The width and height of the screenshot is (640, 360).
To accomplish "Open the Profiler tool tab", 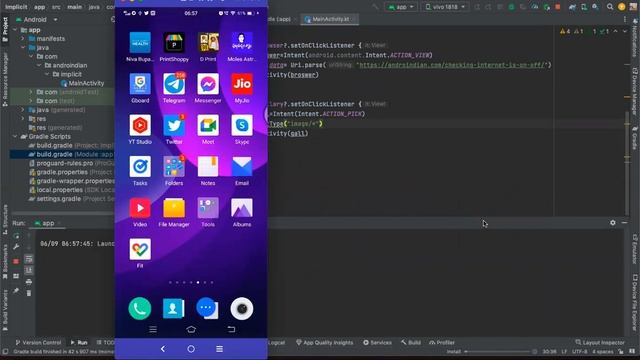I will coord(442,342).
